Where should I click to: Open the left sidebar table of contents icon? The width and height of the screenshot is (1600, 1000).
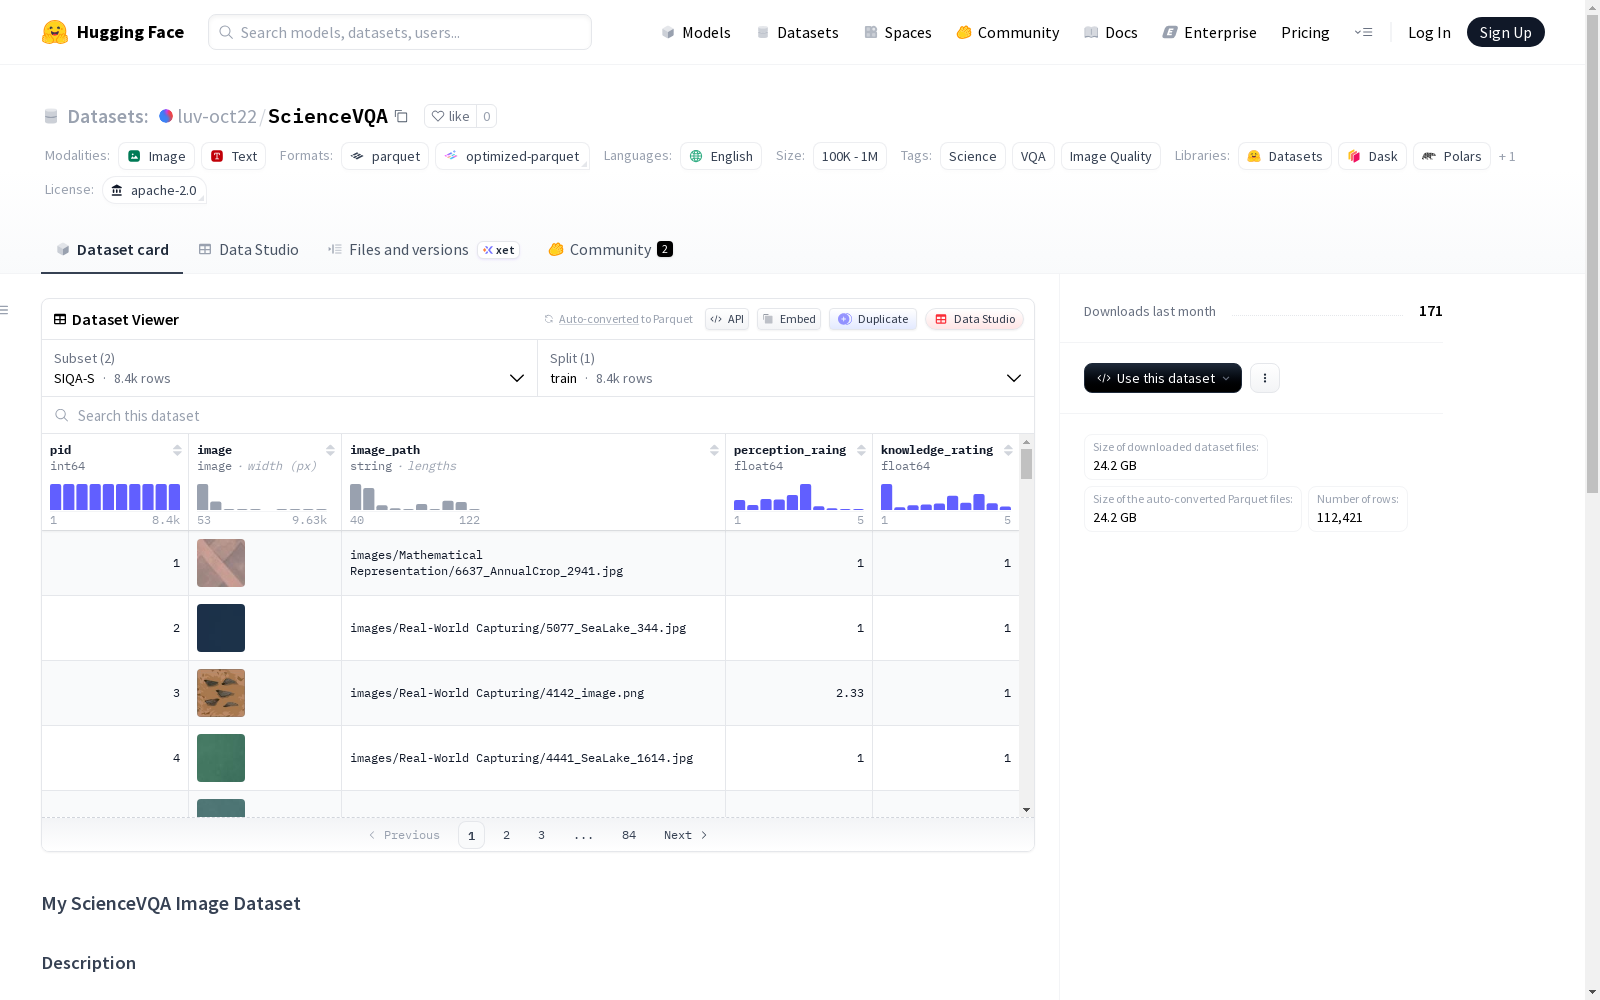pyautogui.click(x=4, y=310)
